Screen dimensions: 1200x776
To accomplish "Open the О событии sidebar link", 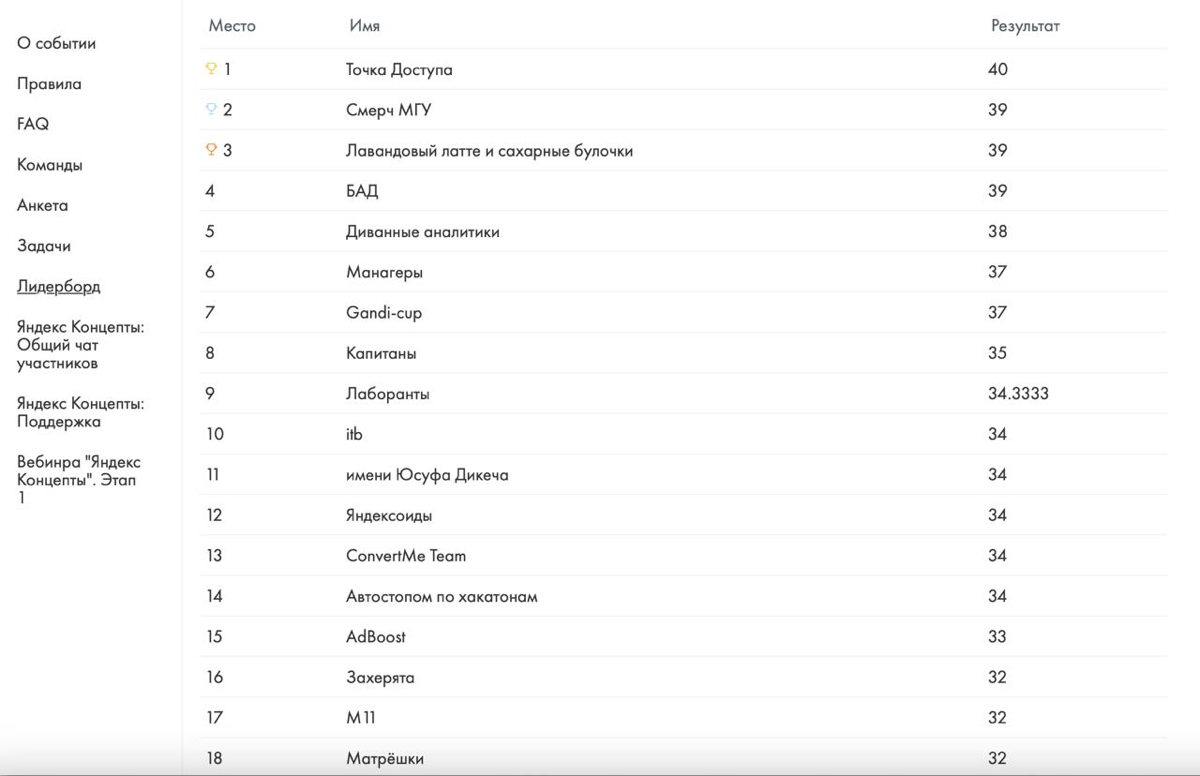I will pyautogui.click(x=57, y=43).
